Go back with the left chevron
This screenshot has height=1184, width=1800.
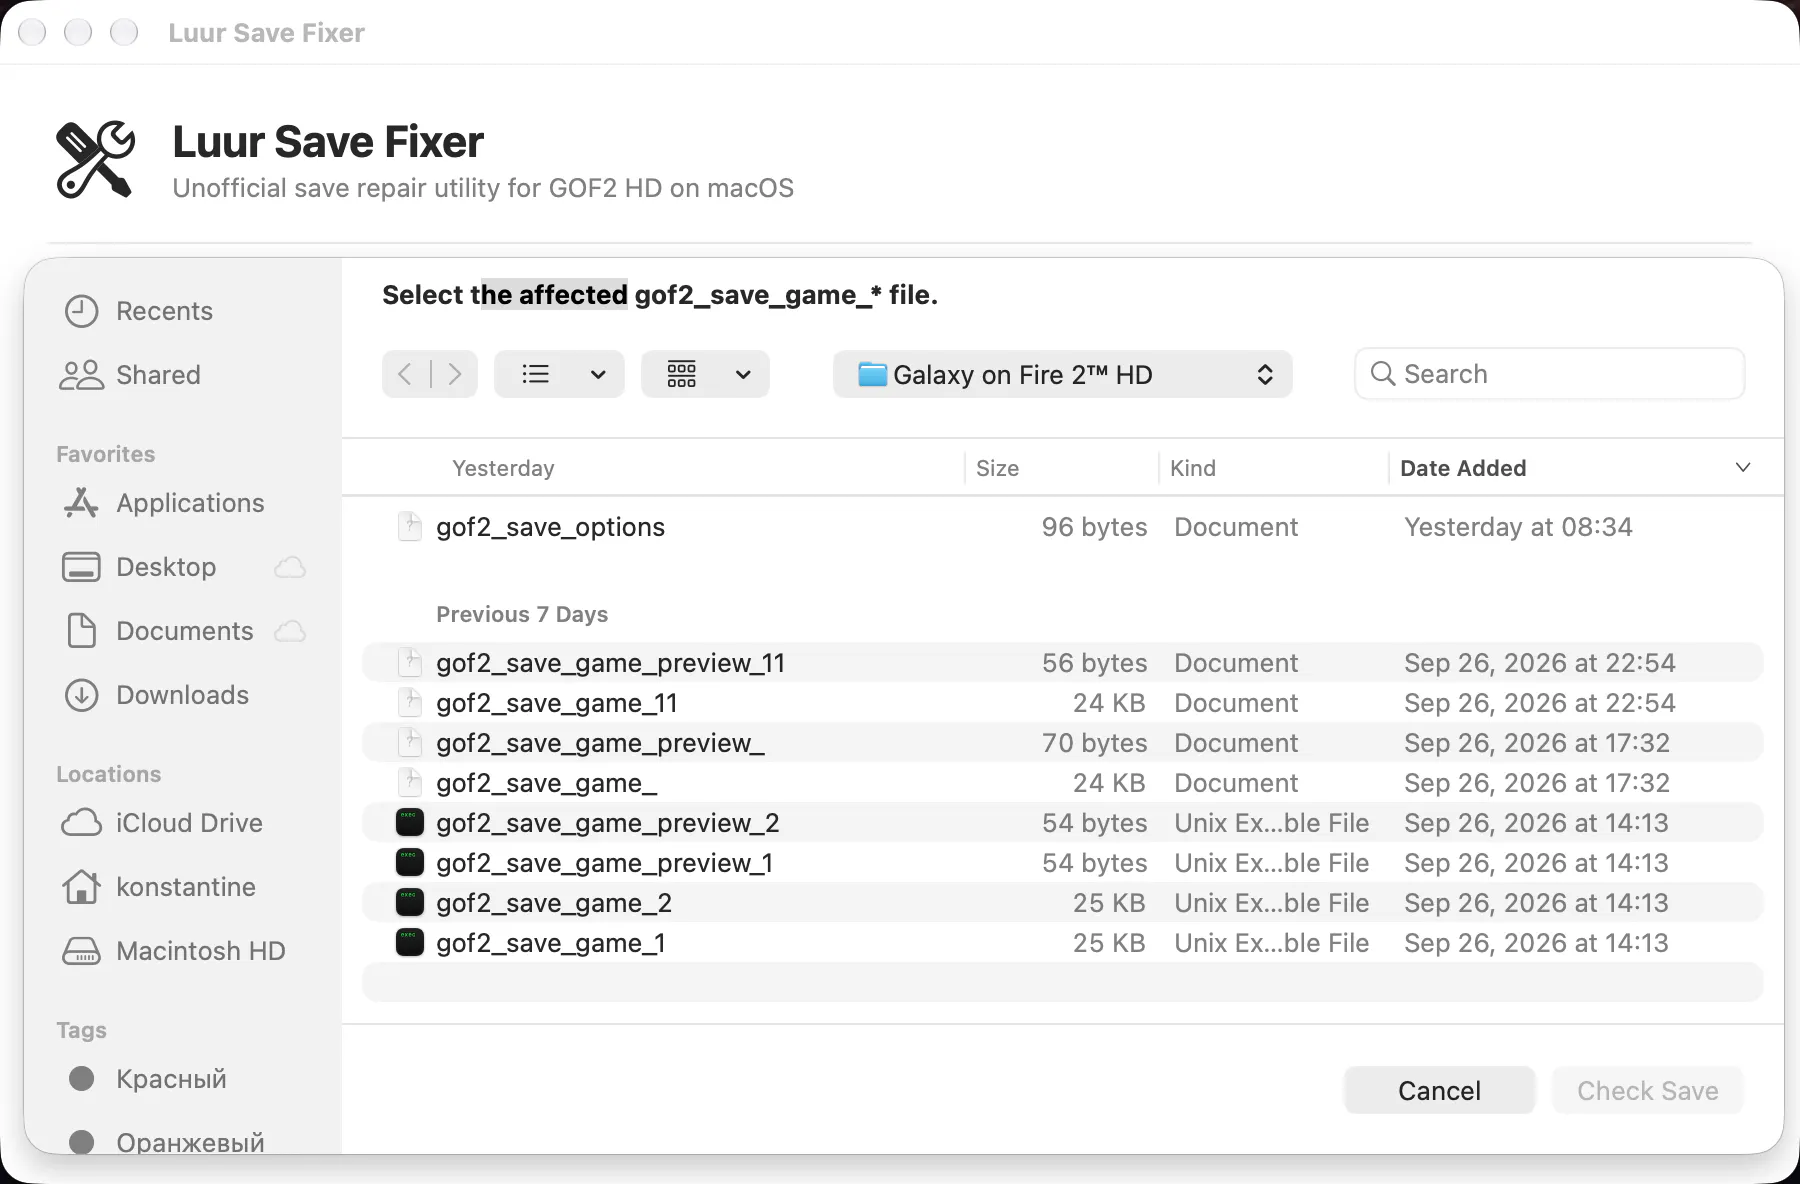click(405, 374)
